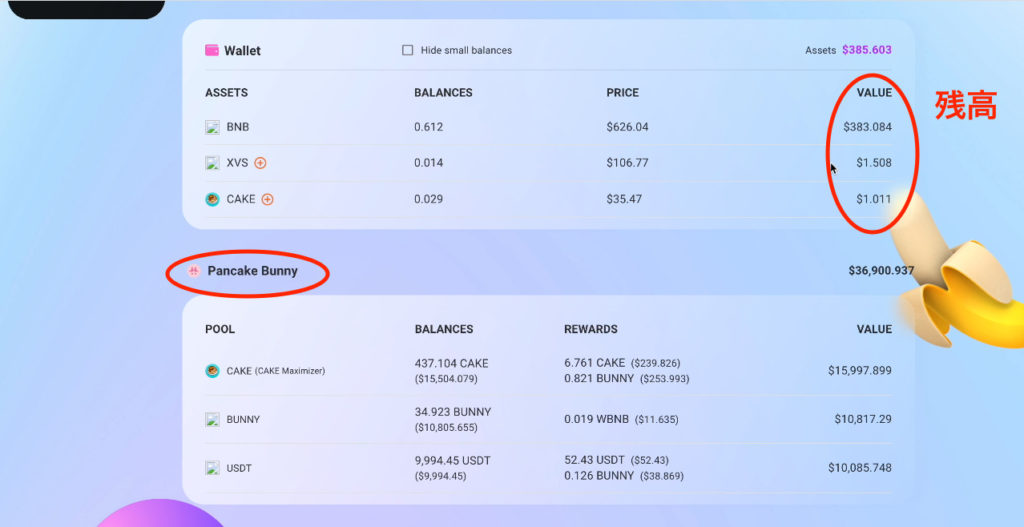Click the CAKE pool value $15,997.899

click(860, 370)
